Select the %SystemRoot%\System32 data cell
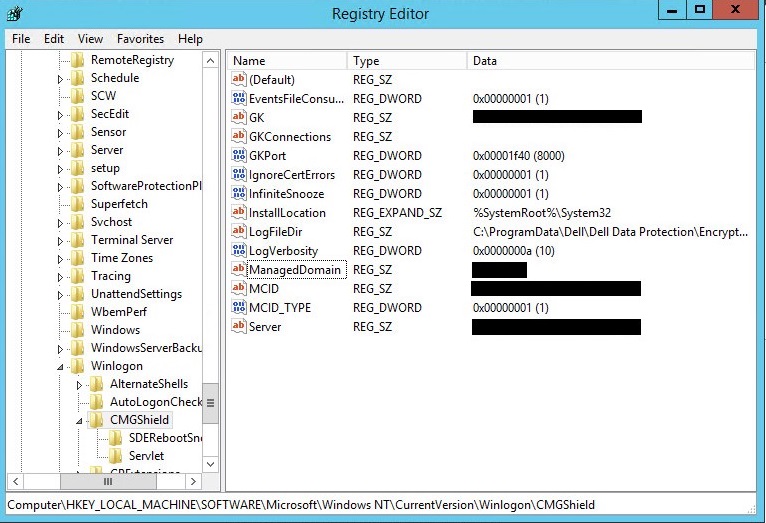The width and height of the screenshot is (766, 523). [542, 213]
